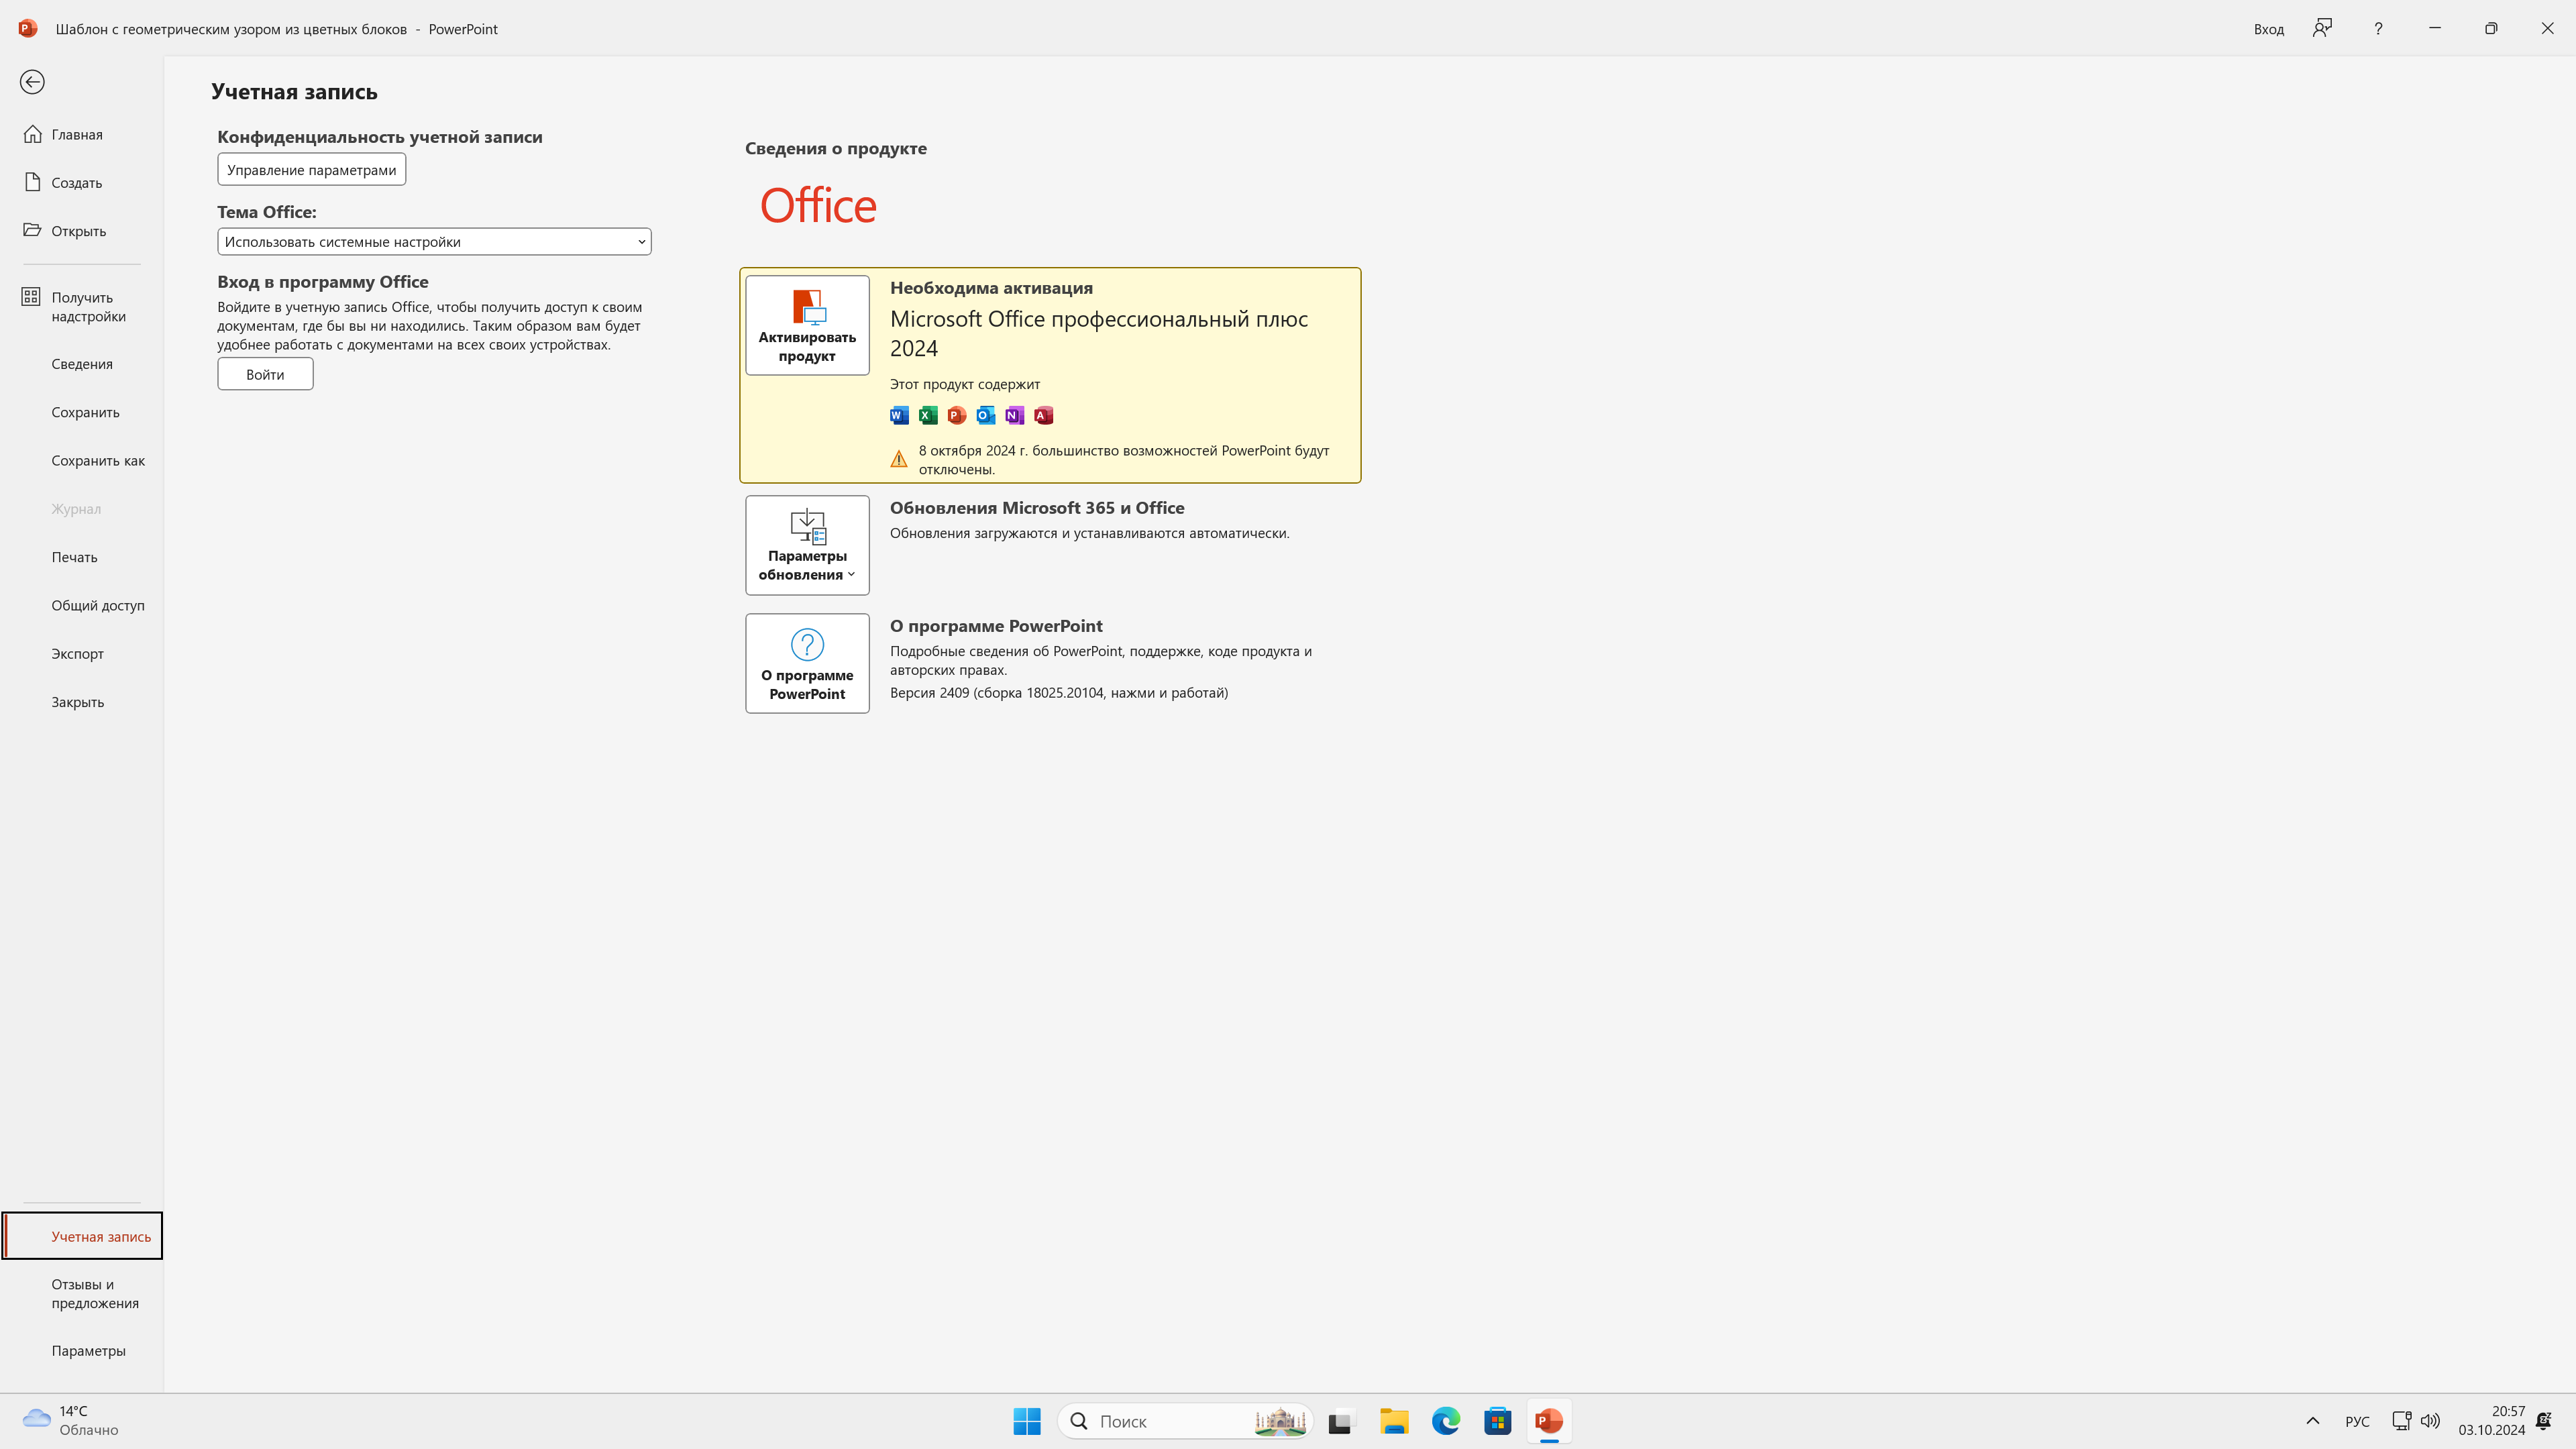This screenshot has width=2576, height=1449.
Task: Open Help with the question mark icon
Action: pos(2378,28)
